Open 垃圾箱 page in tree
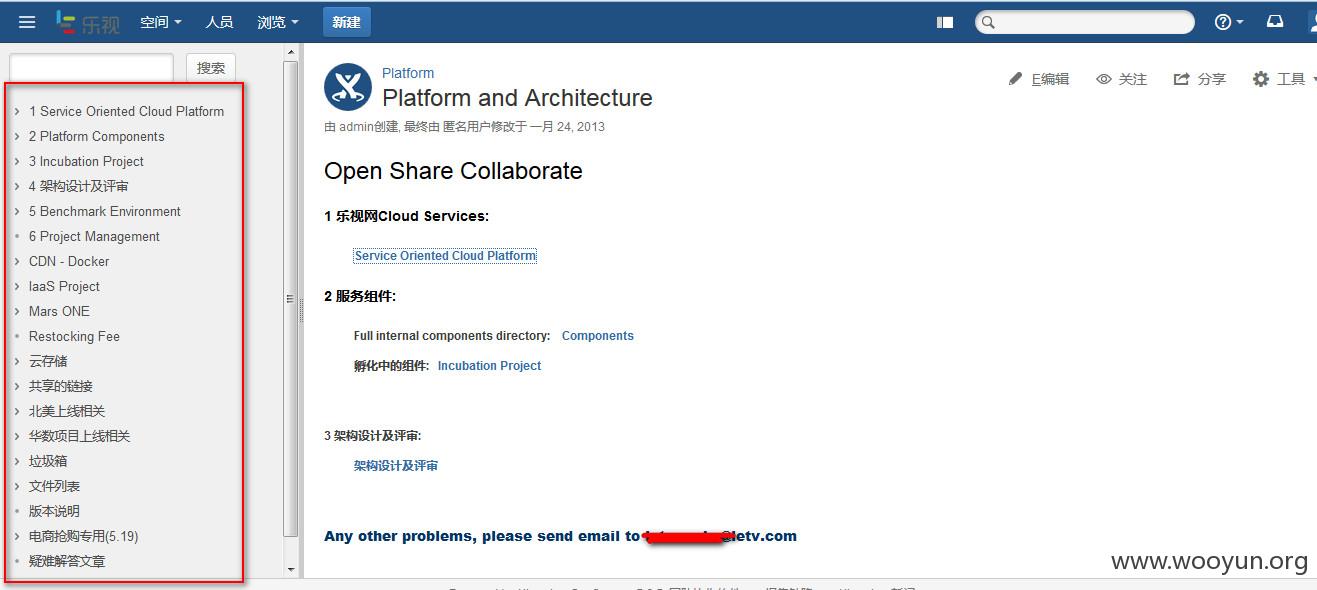The image size is (1317, 590). point(48,461)
